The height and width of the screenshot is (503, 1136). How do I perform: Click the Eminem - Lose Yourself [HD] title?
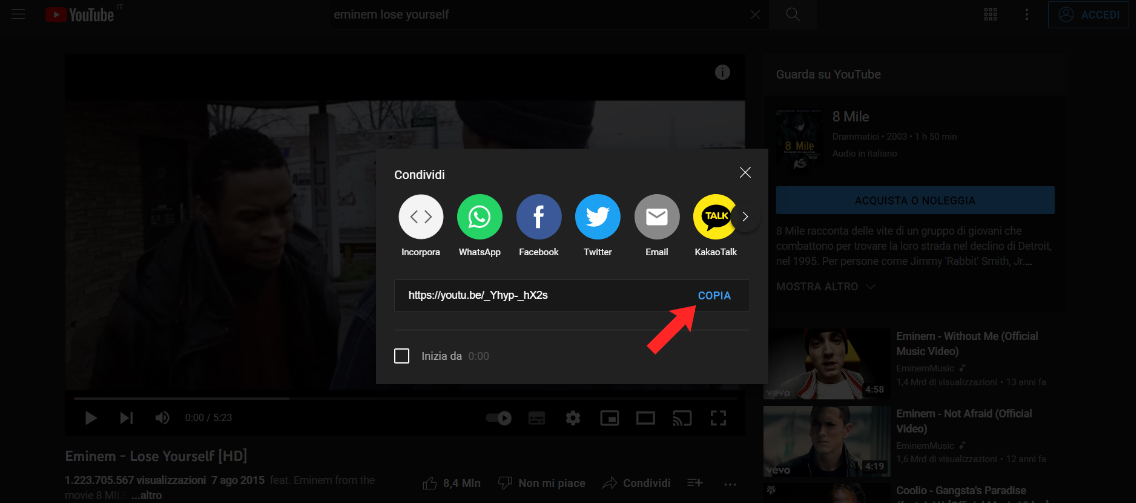click(x=156, y=457)
